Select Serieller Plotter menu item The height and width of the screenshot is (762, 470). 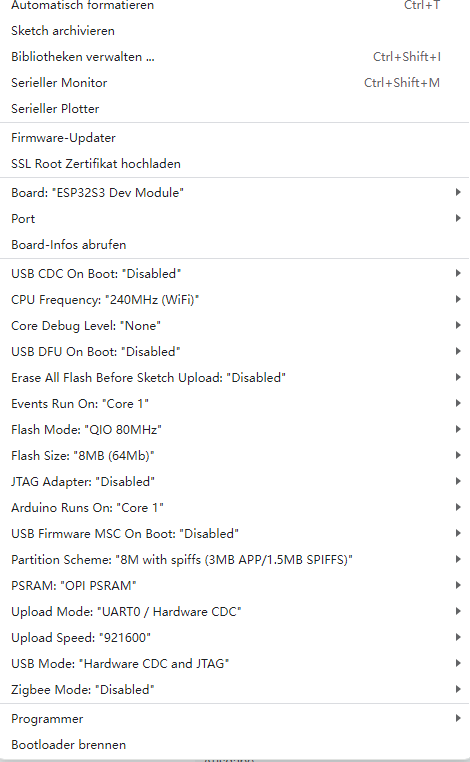click(x=235, y=109)
